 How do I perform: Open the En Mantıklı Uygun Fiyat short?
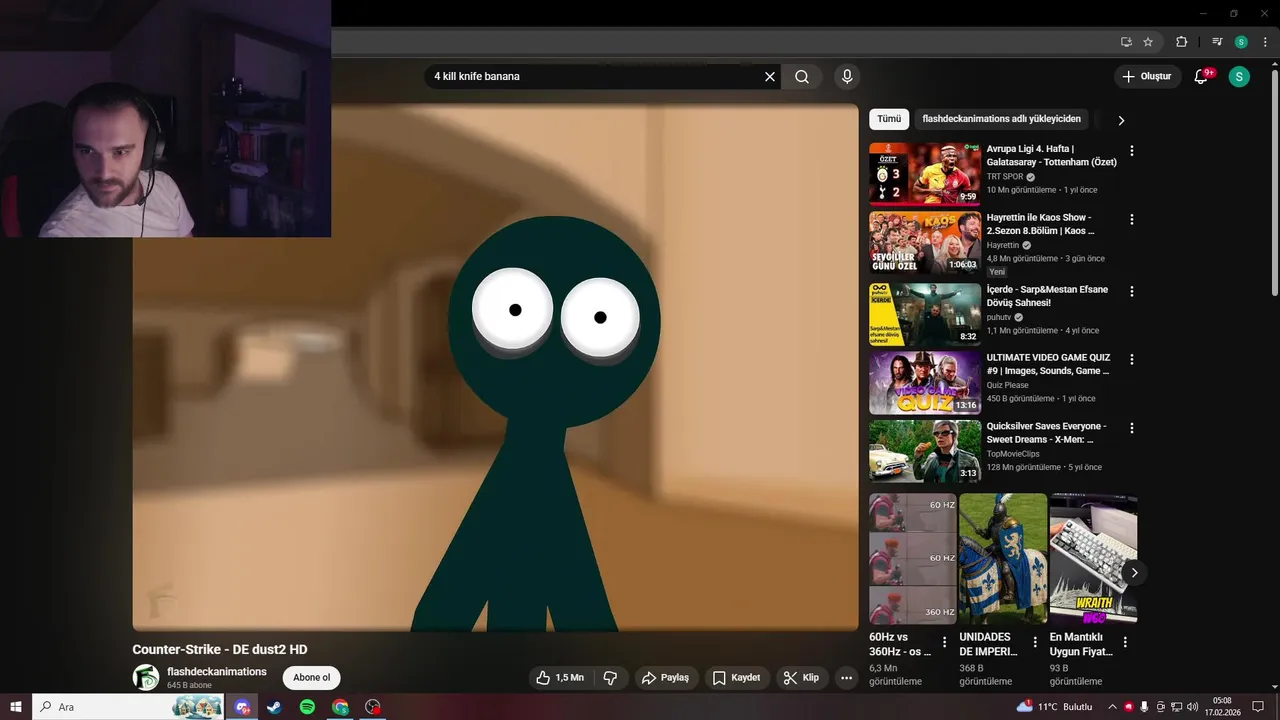click(1093, 558)
